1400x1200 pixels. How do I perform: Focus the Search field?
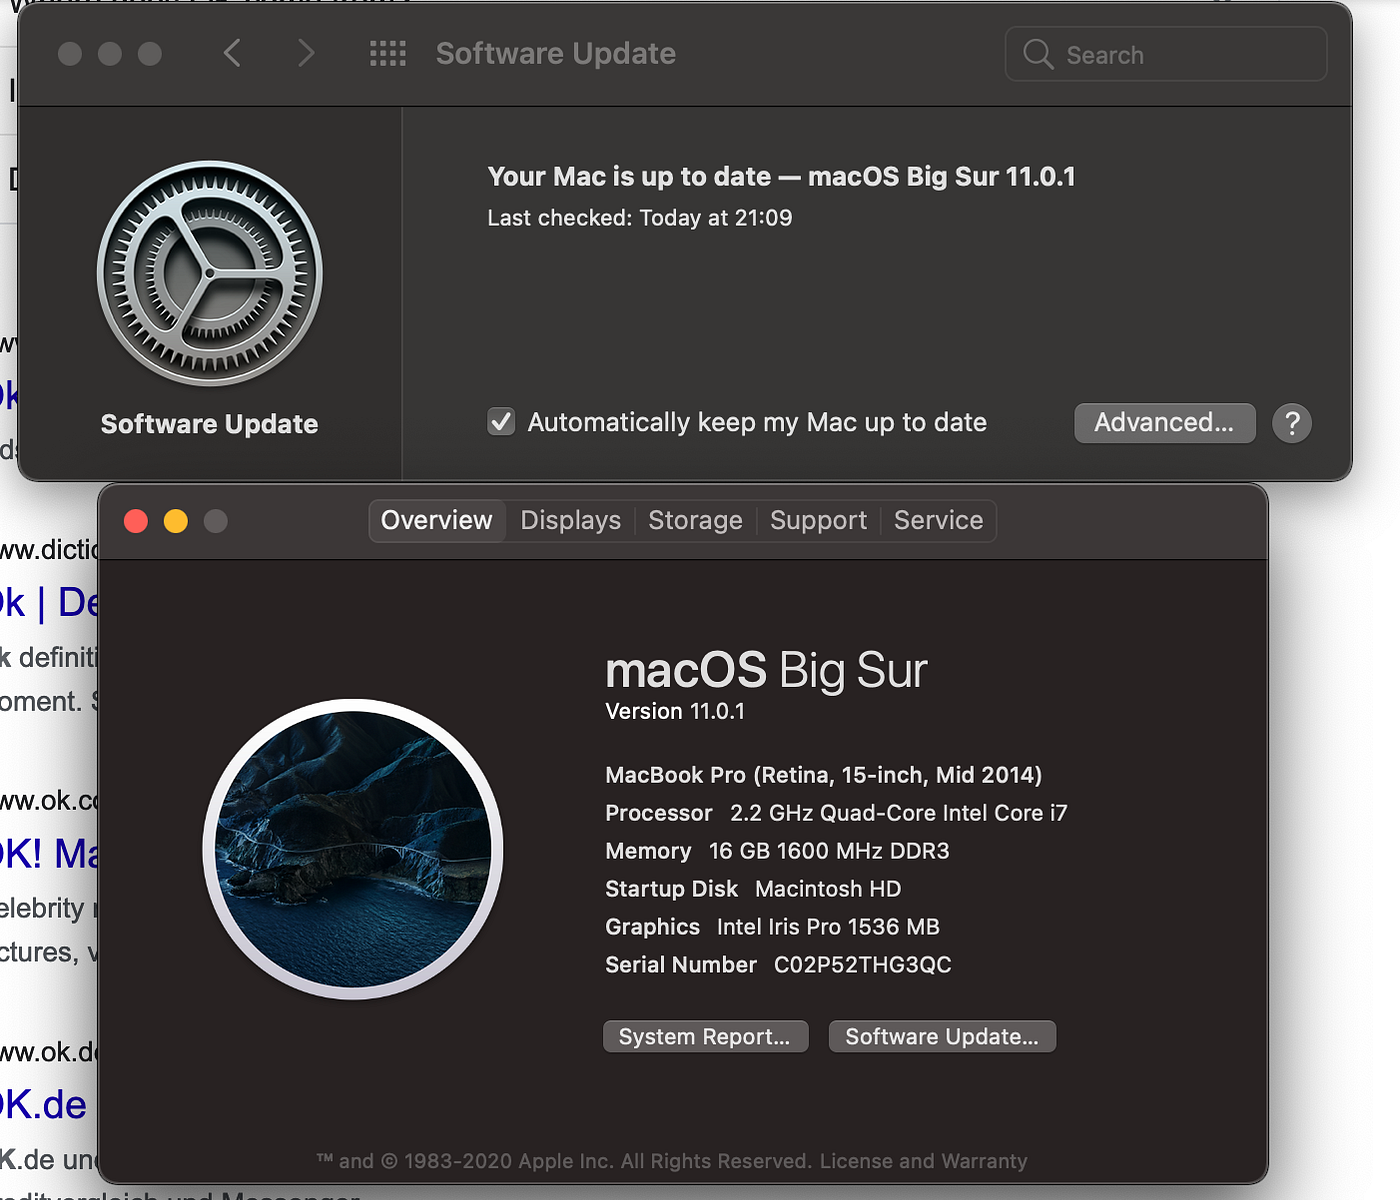pyautogui.click(x=1166, y=54)
